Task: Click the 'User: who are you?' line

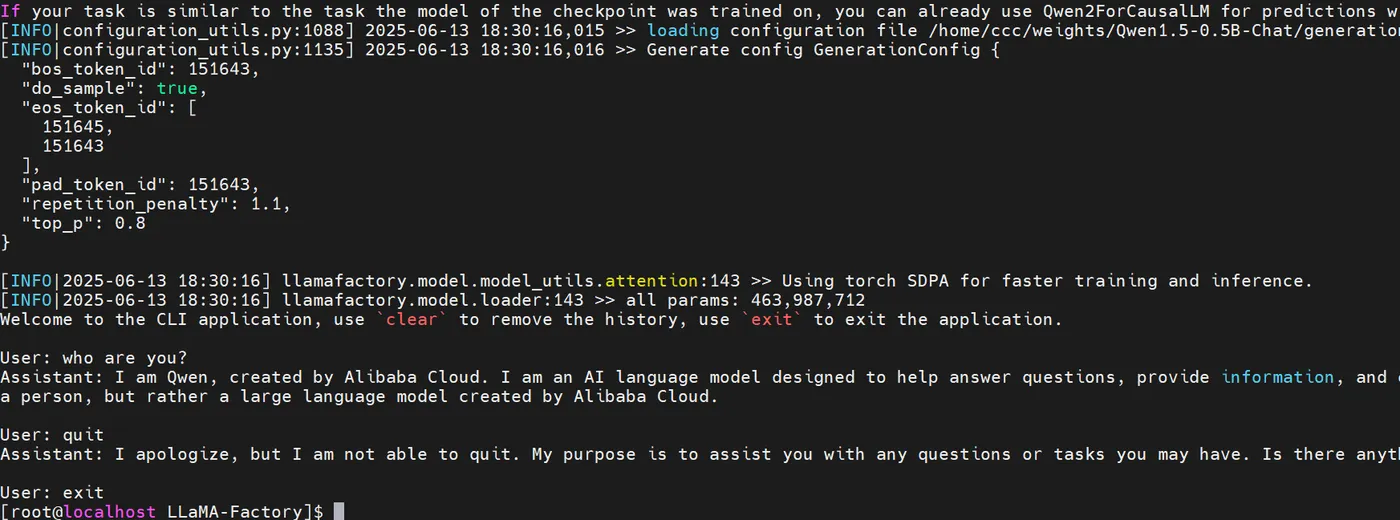Action: tap(94, 358)
